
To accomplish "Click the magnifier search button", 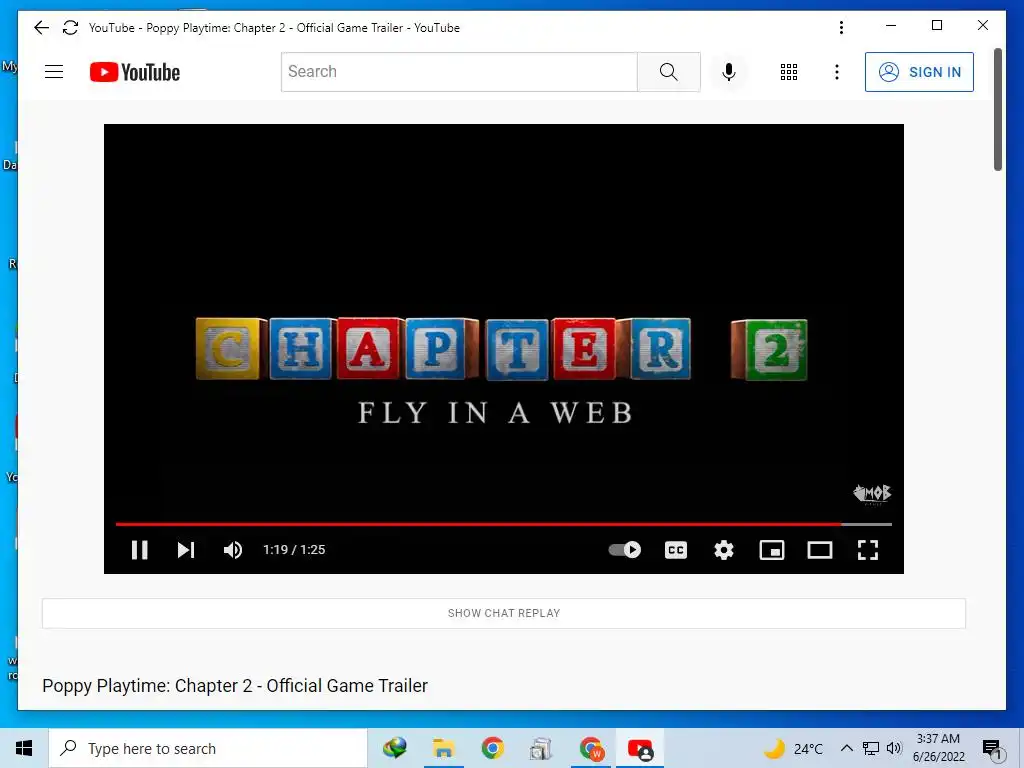I will [669, 72].
